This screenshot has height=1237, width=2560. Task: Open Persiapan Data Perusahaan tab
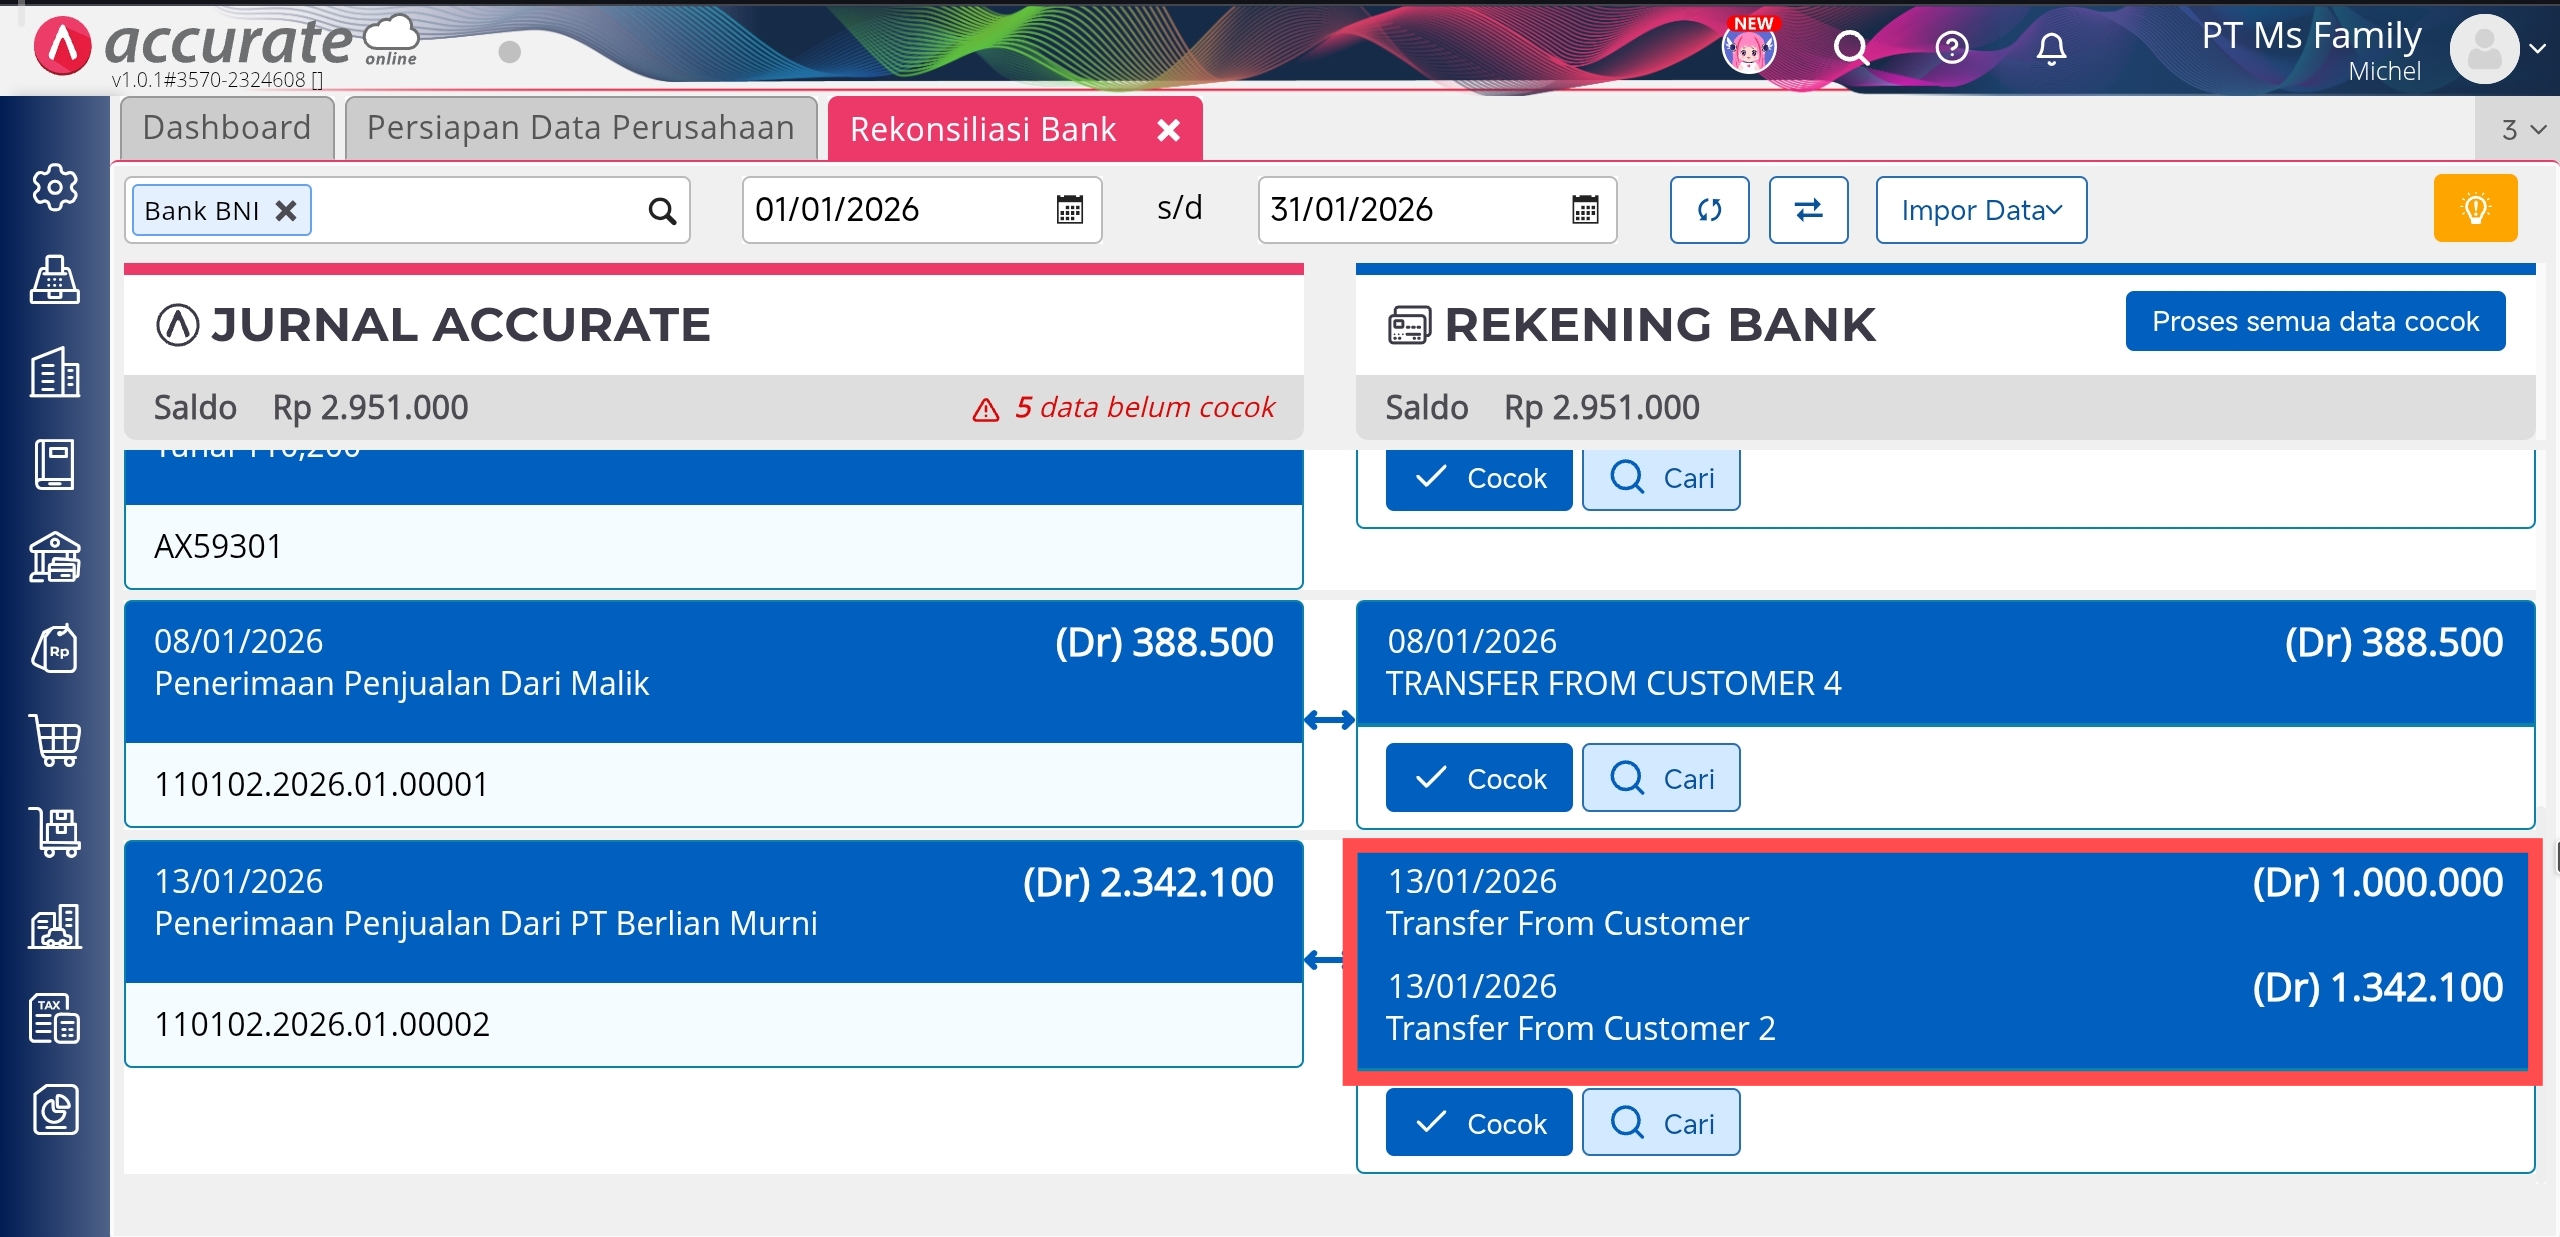tap(580, 128)
